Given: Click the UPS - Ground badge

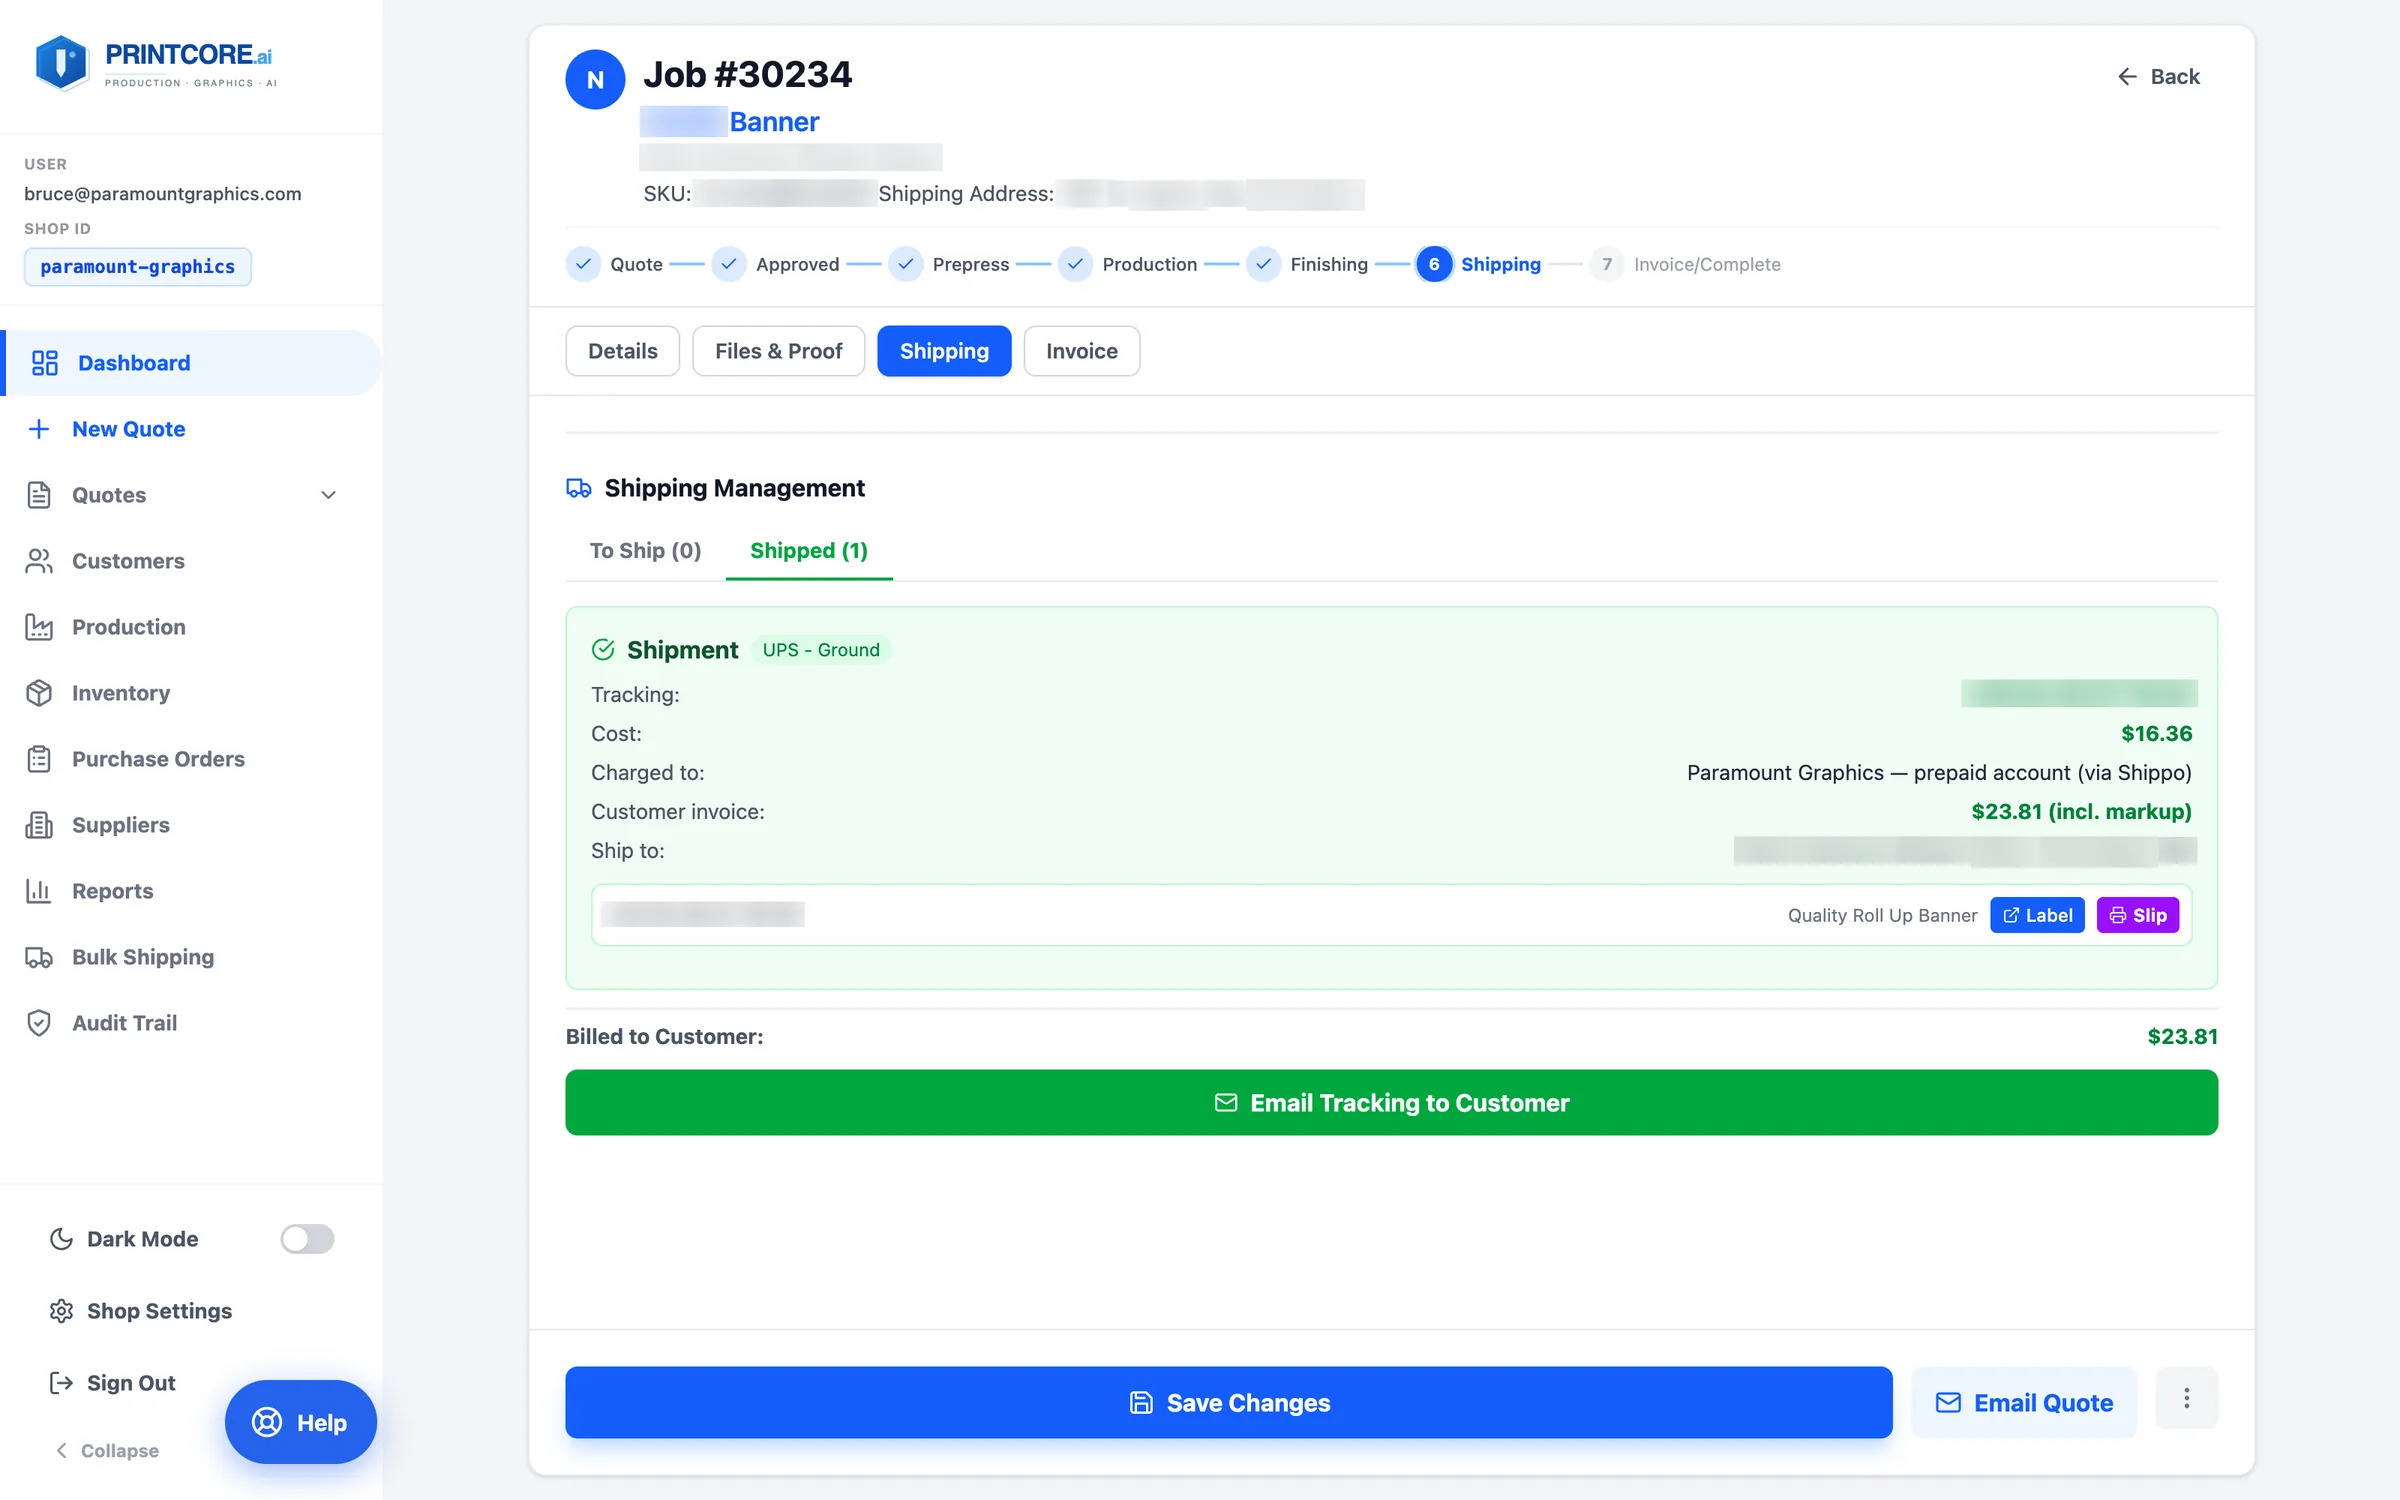Looking at the screenshot, I should pyautogui.click(x=821, y=650).
